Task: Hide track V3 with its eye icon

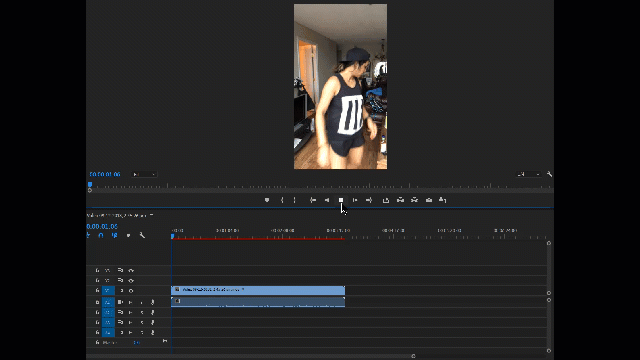Action: coord(131,271)
